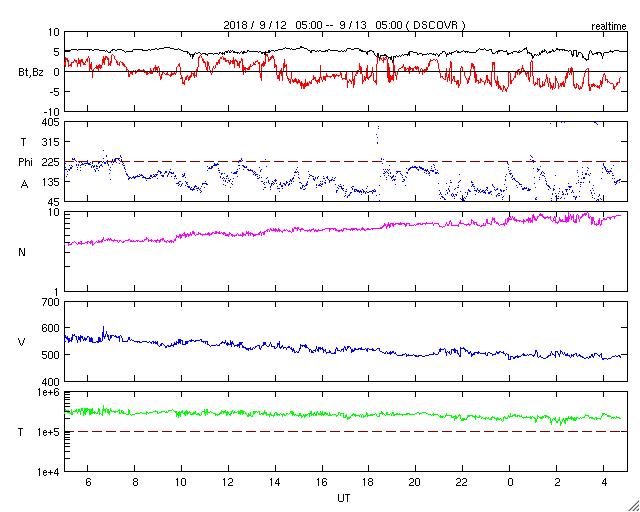Click the '700' tick on velocity panel
The width and height of the screenshot is (640, 512).
tap(51, 302)
